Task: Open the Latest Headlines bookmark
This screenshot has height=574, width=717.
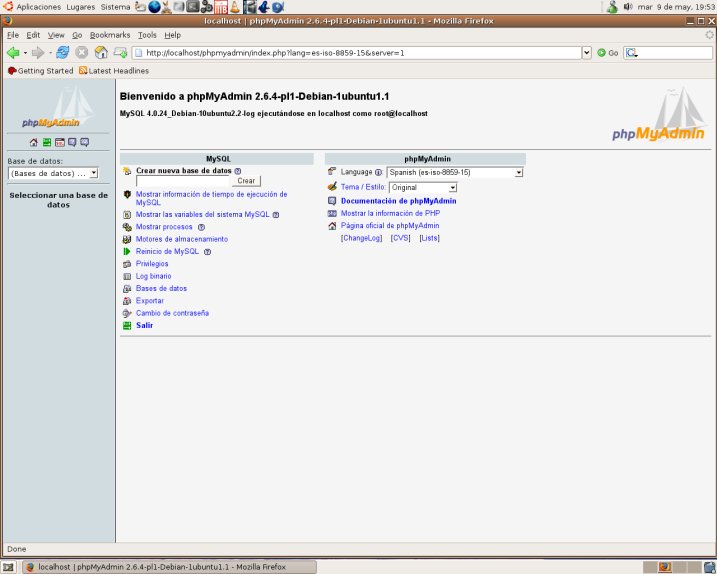Action: point(114,71)
